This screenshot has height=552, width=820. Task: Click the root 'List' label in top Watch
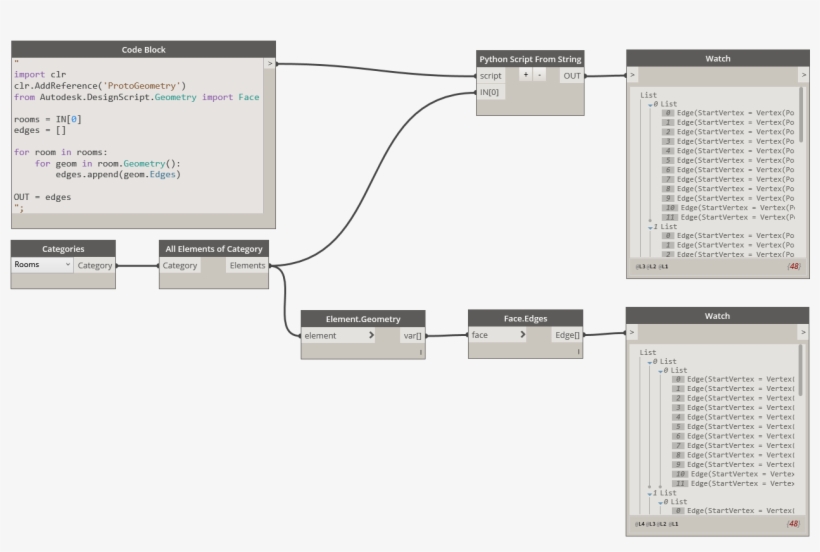(648, 95)
